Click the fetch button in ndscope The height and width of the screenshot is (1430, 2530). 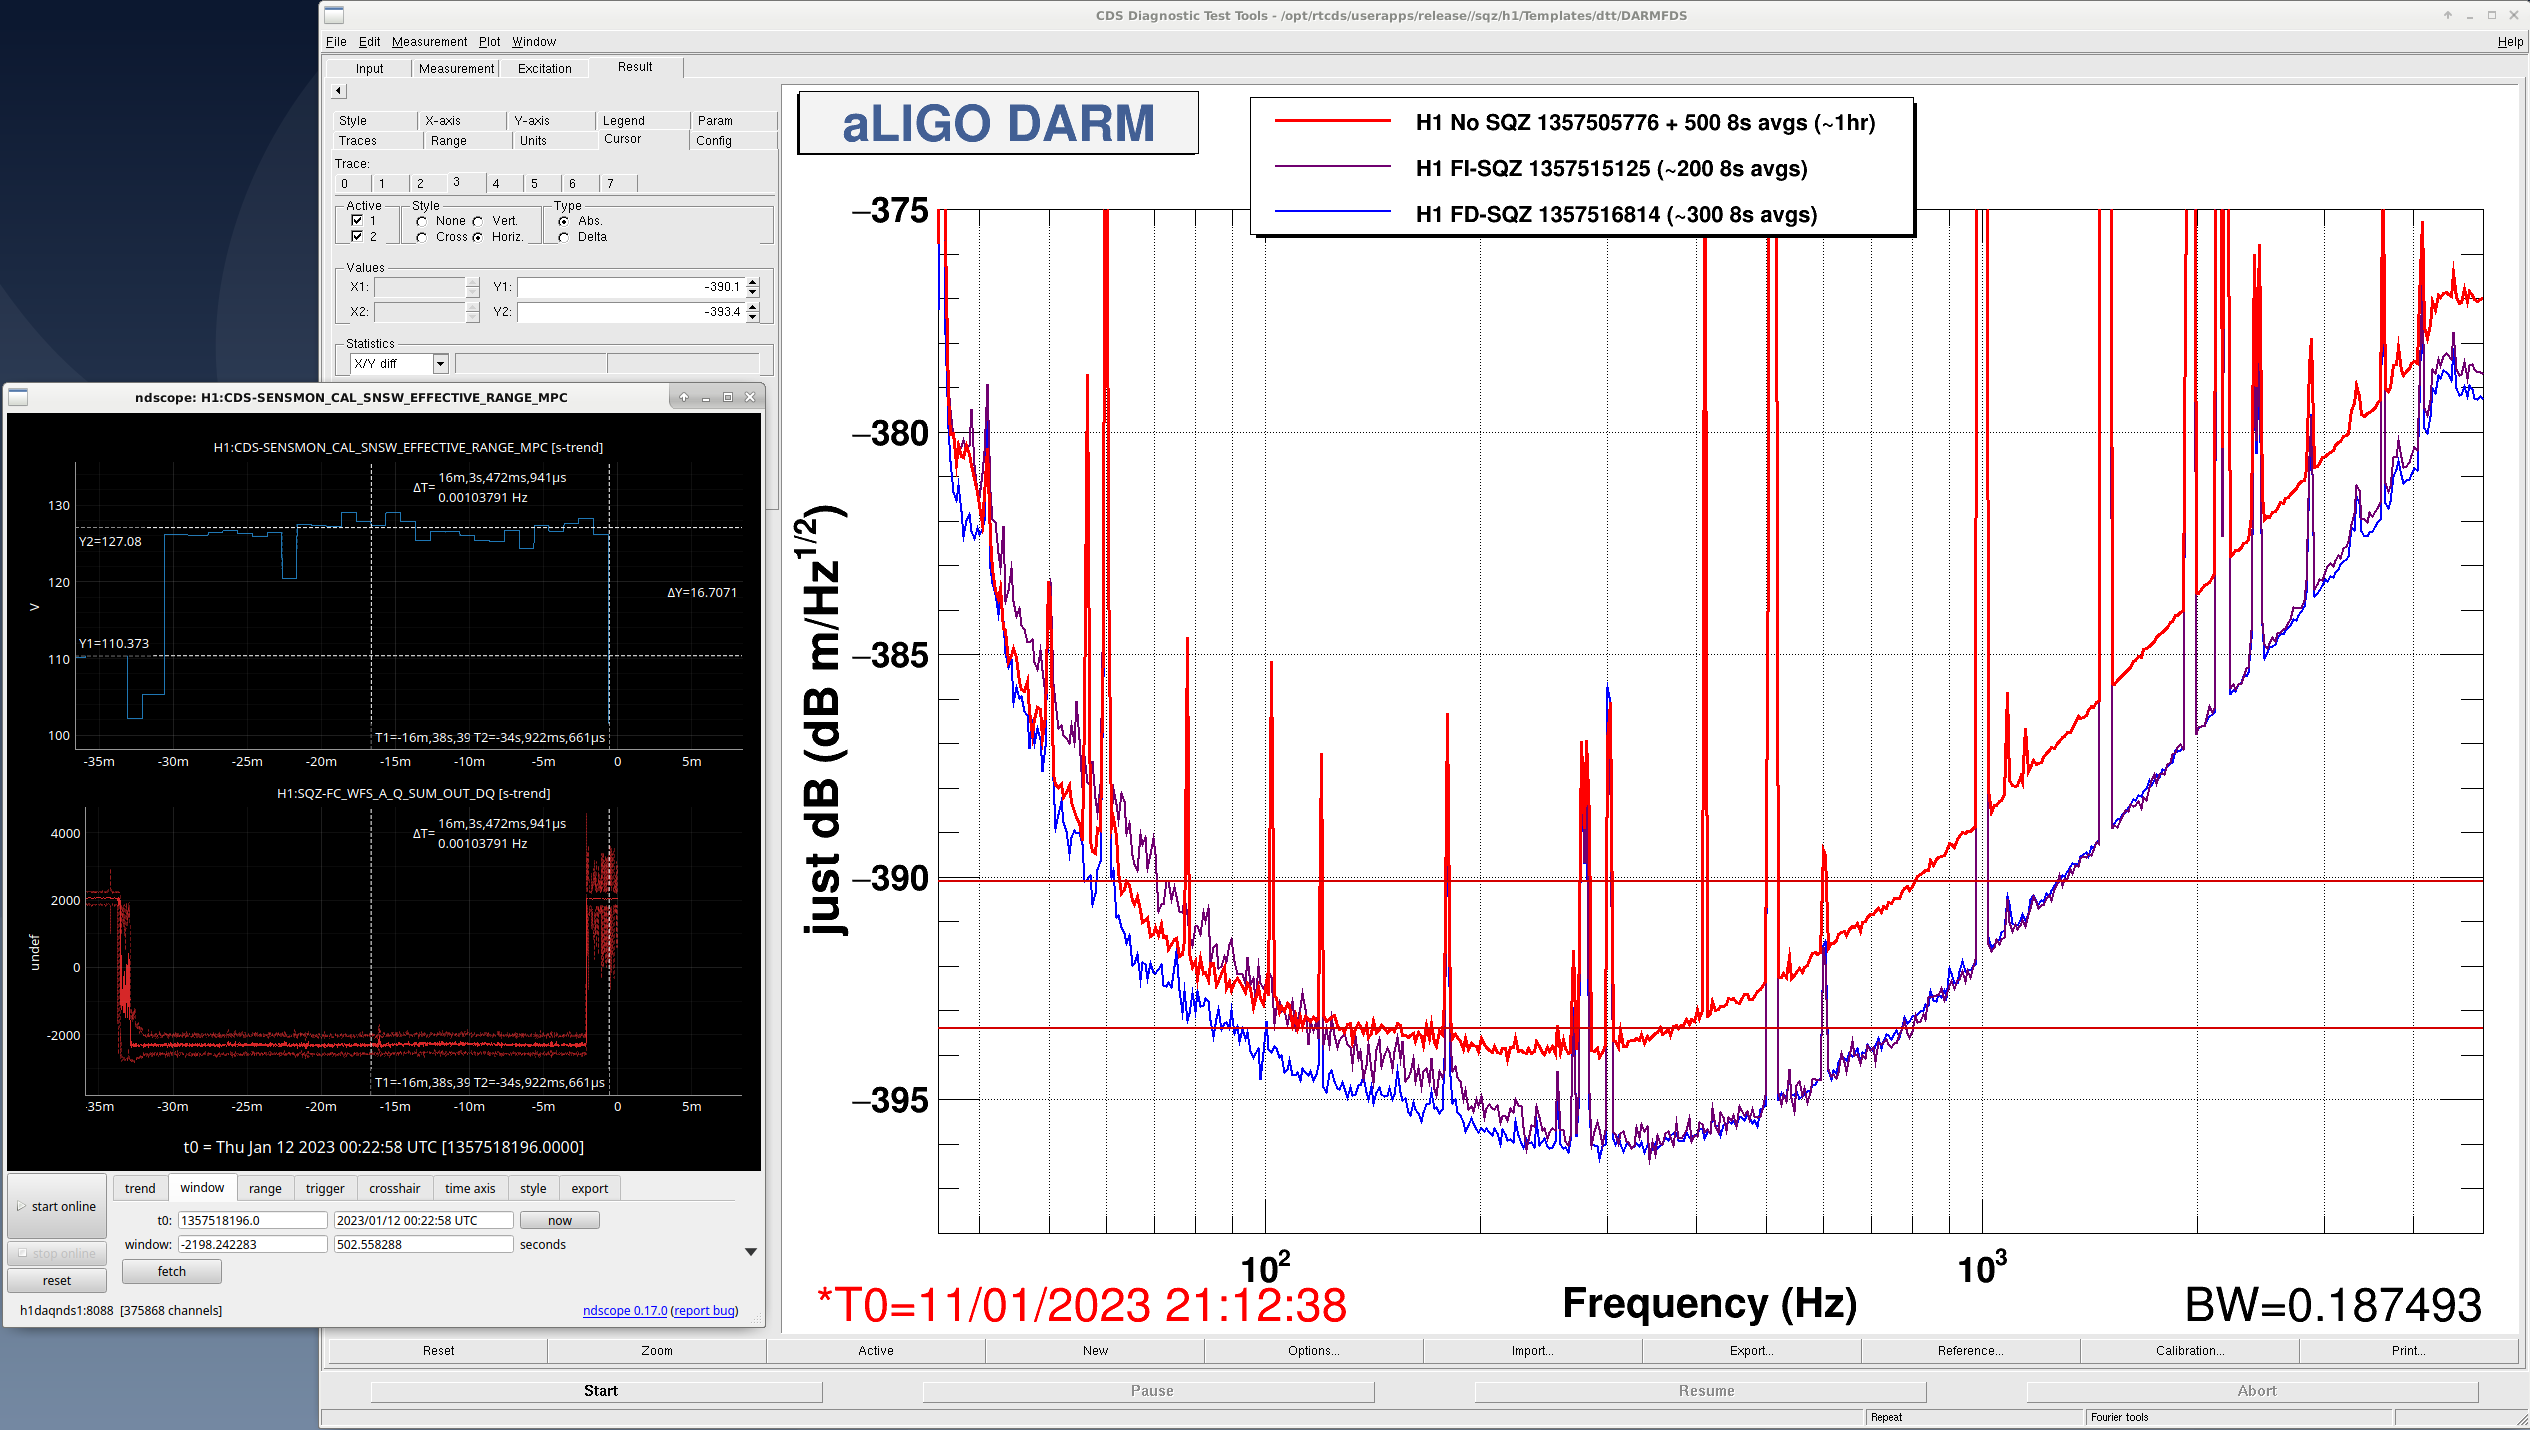click(172, 1272)
